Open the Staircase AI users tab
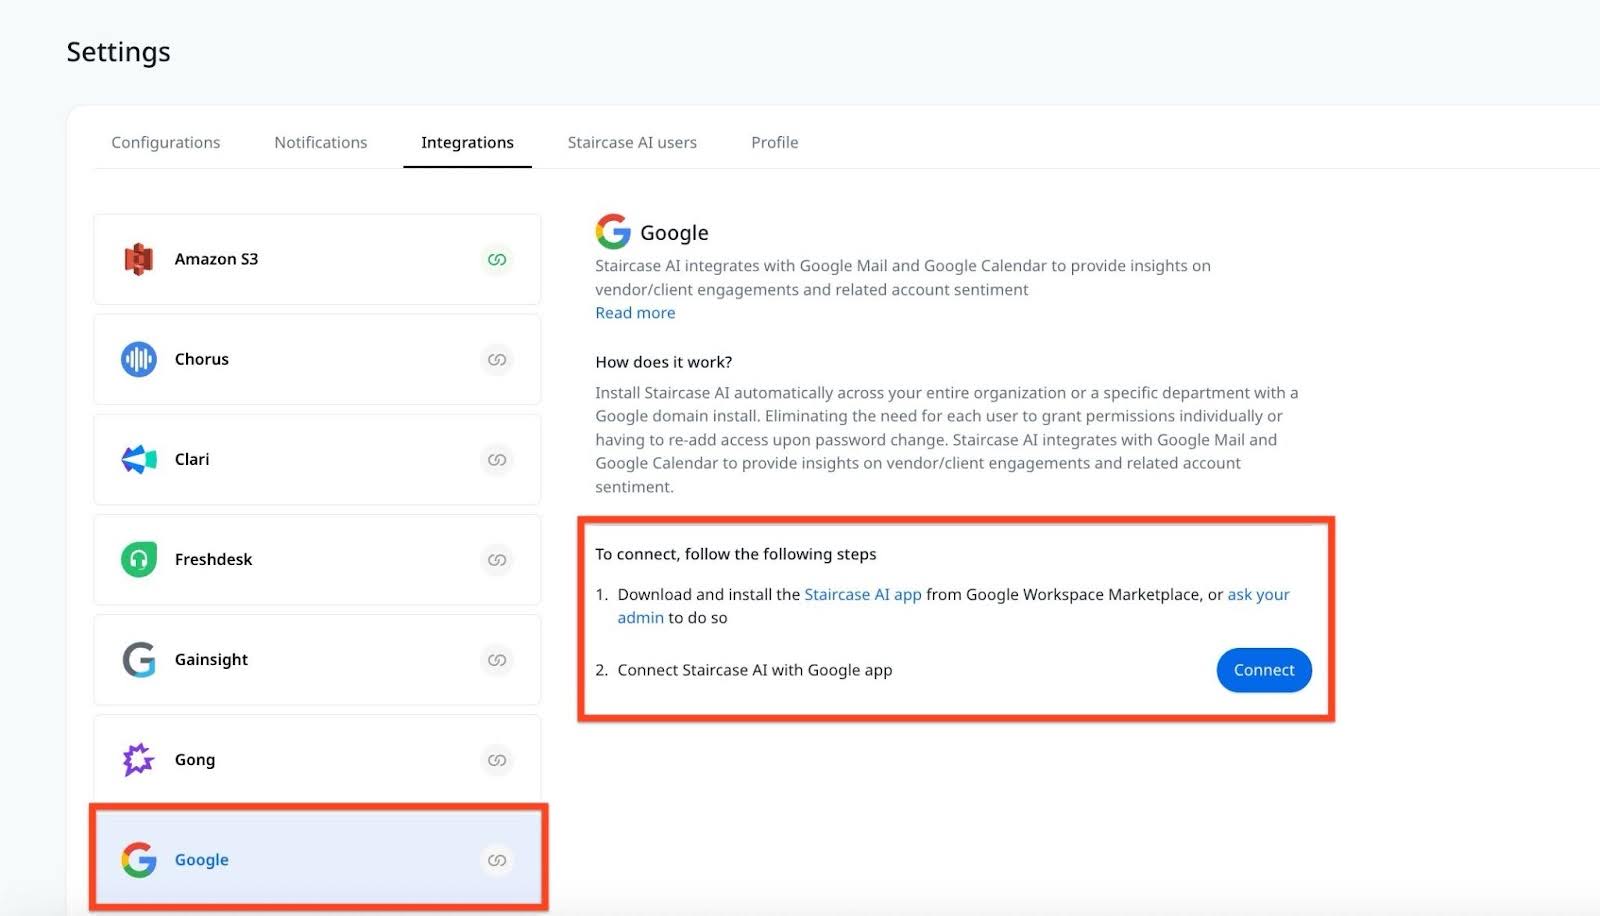 point(632,142)
